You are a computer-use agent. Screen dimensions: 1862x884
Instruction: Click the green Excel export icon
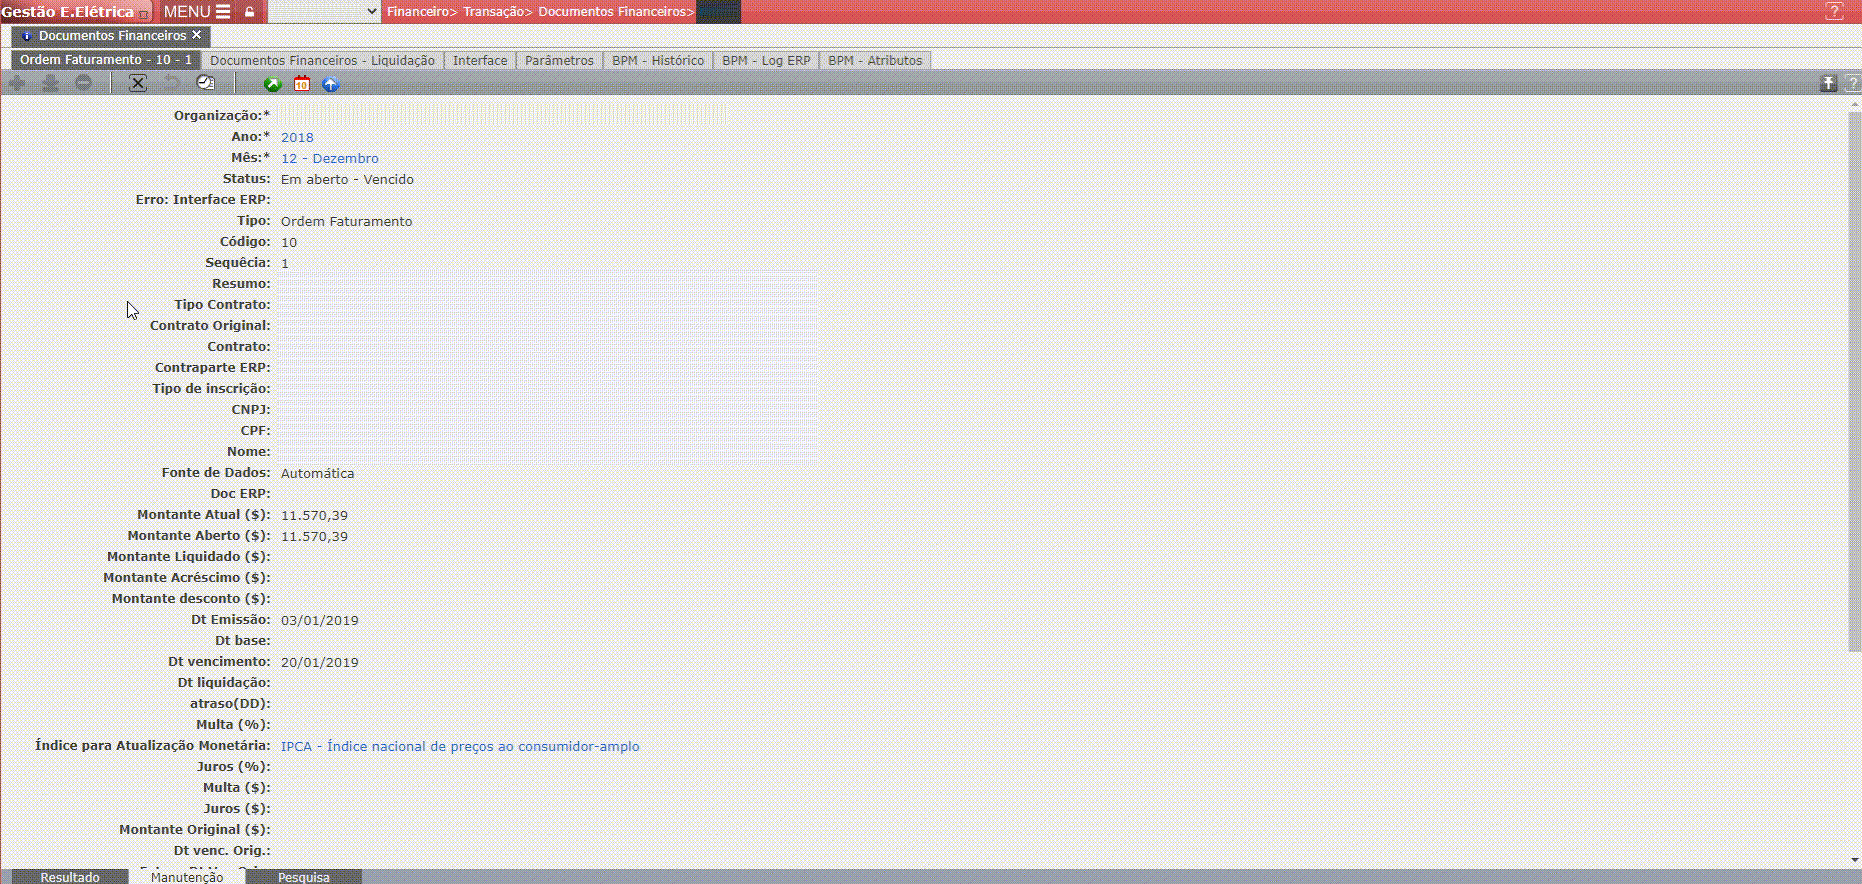pos(272,84)
